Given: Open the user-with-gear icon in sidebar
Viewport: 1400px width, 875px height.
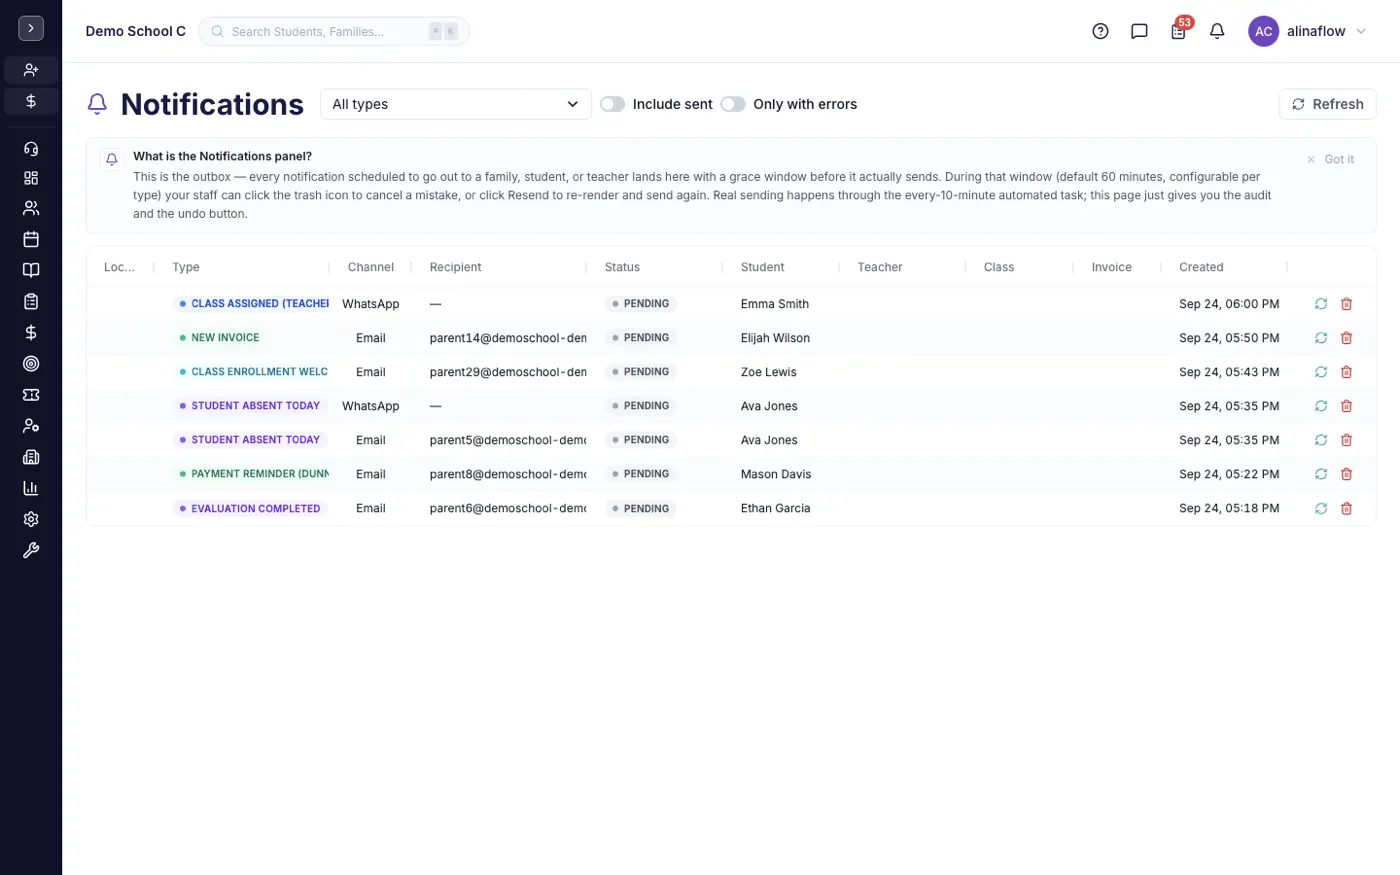Looking at the screenshot, I should (31, 426).
